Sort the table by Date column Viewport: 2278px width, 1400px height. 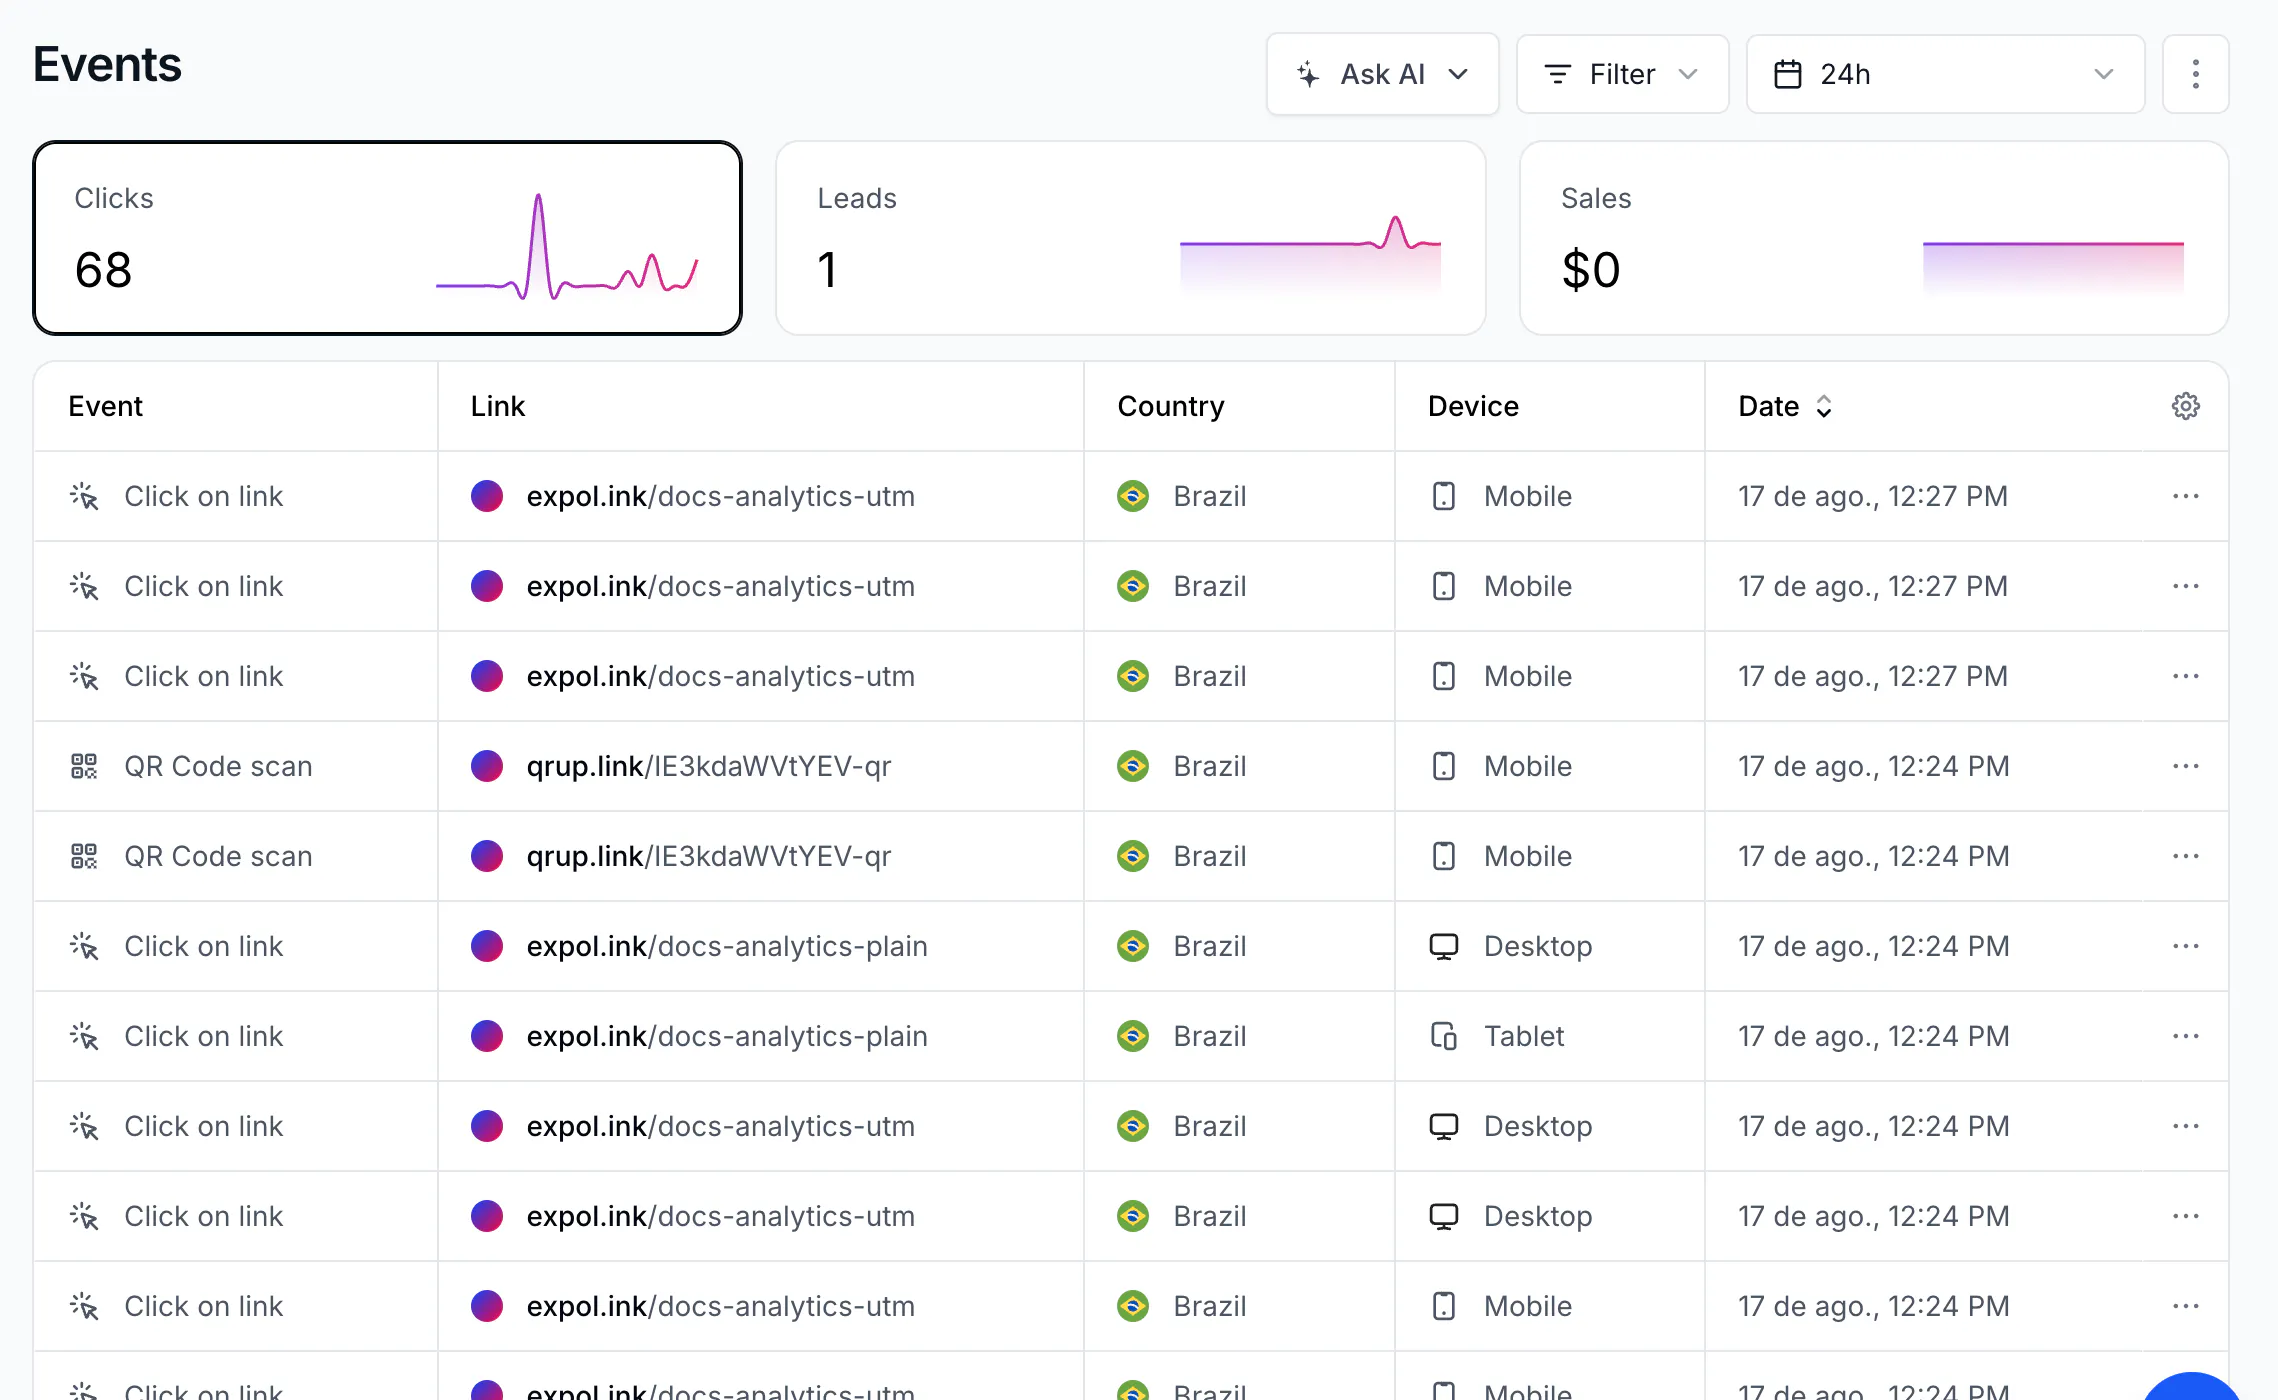click(x=1785, y=406)
